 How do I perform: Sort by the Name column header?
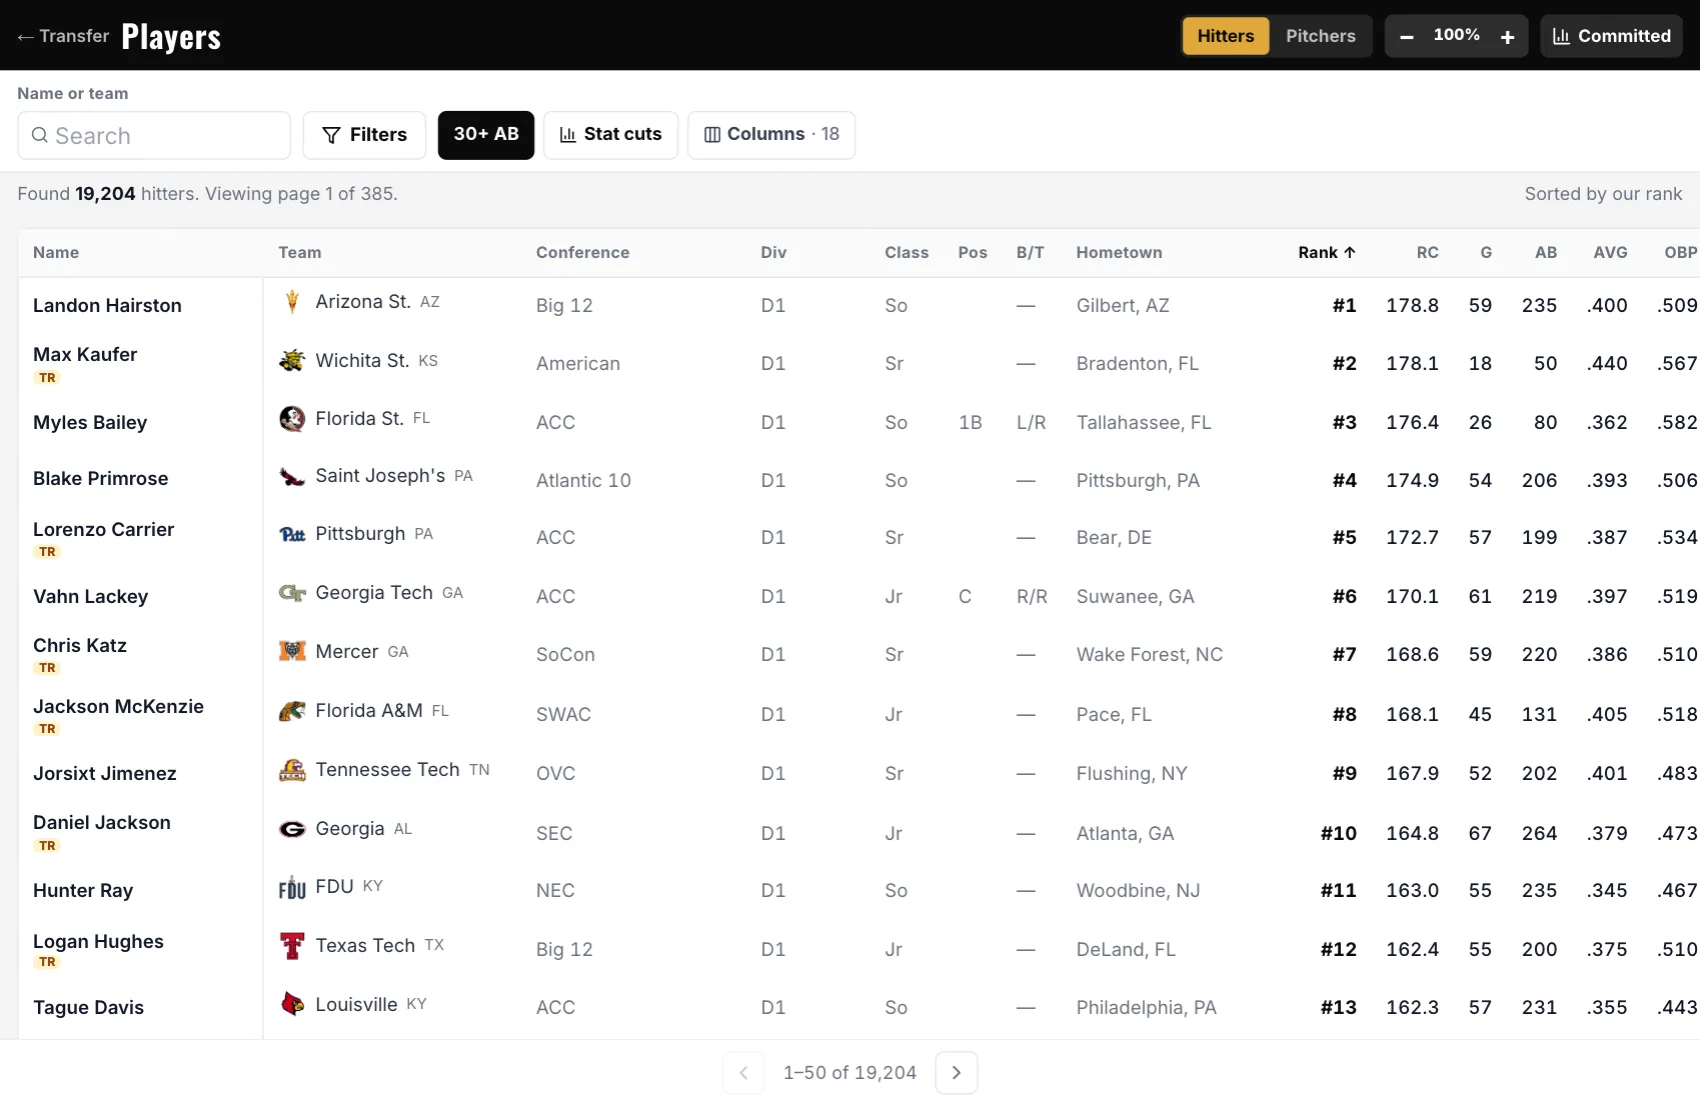56,253
